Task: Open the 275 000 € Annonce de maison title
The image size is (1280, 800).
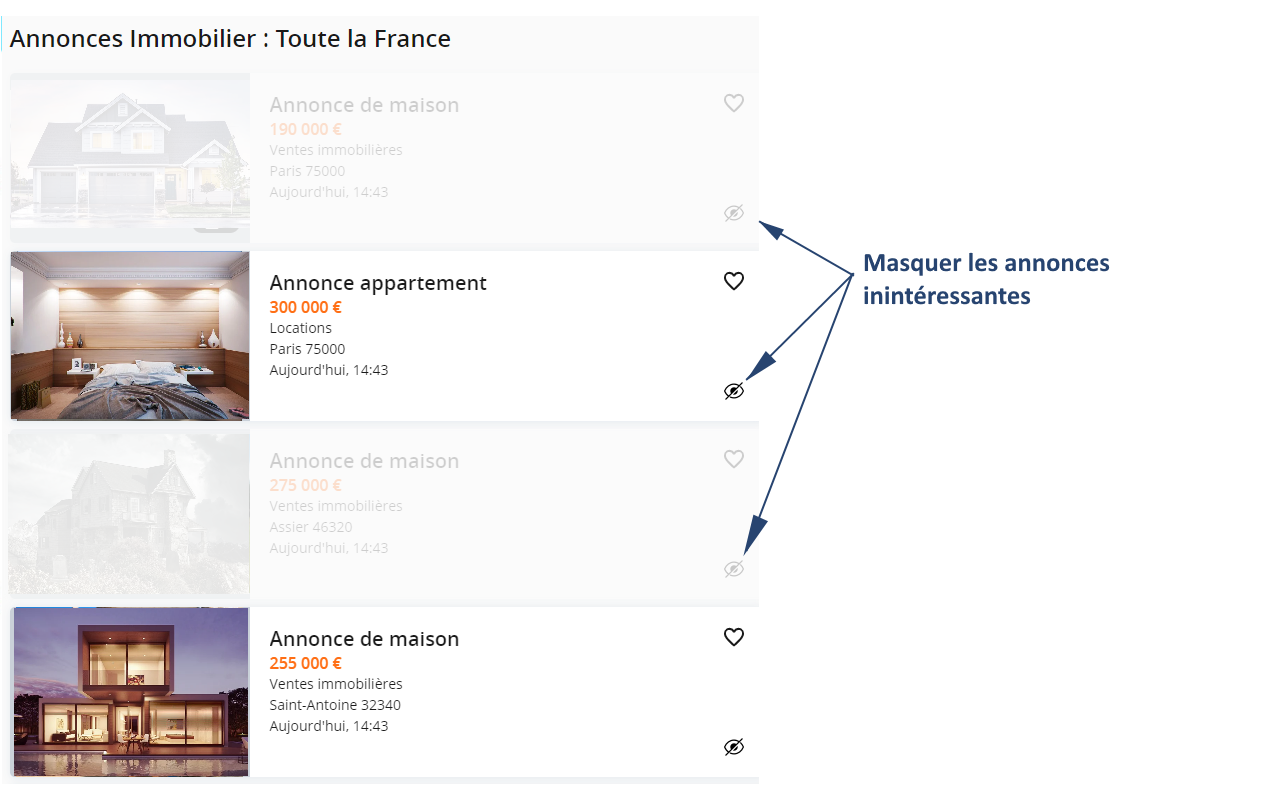Action: [364, 461]
